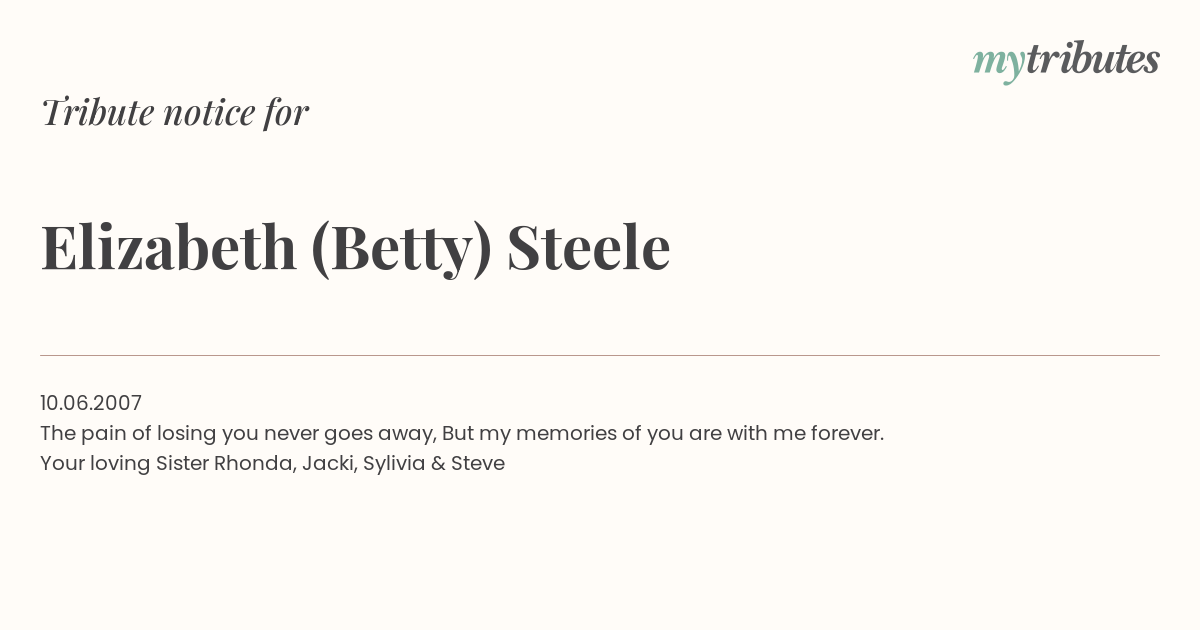Click the ampersand before Steve
Viewport: 1200px width, 630px height.
tap(438, 463)
